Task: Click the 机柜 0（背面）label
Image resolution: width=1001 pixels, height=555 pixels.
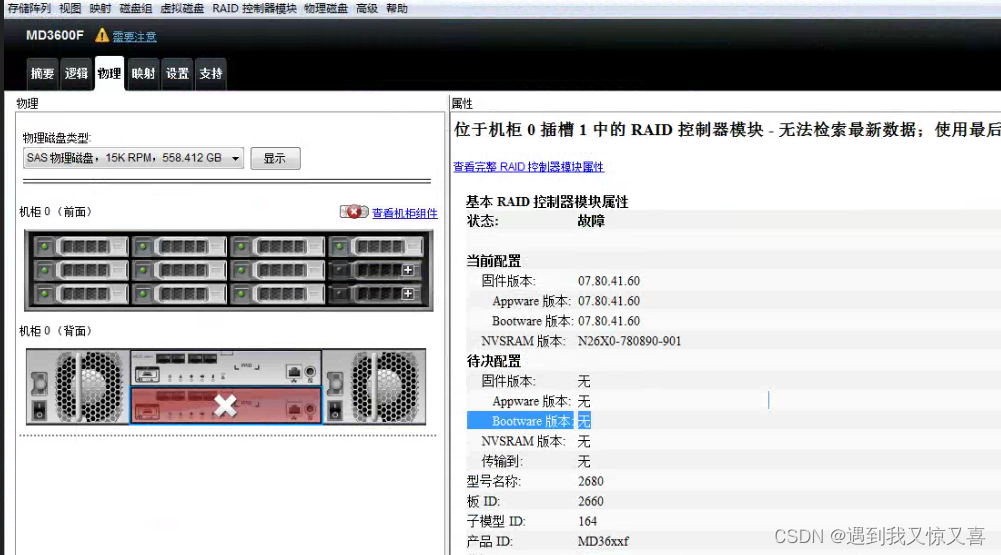Action: (56, 331)
